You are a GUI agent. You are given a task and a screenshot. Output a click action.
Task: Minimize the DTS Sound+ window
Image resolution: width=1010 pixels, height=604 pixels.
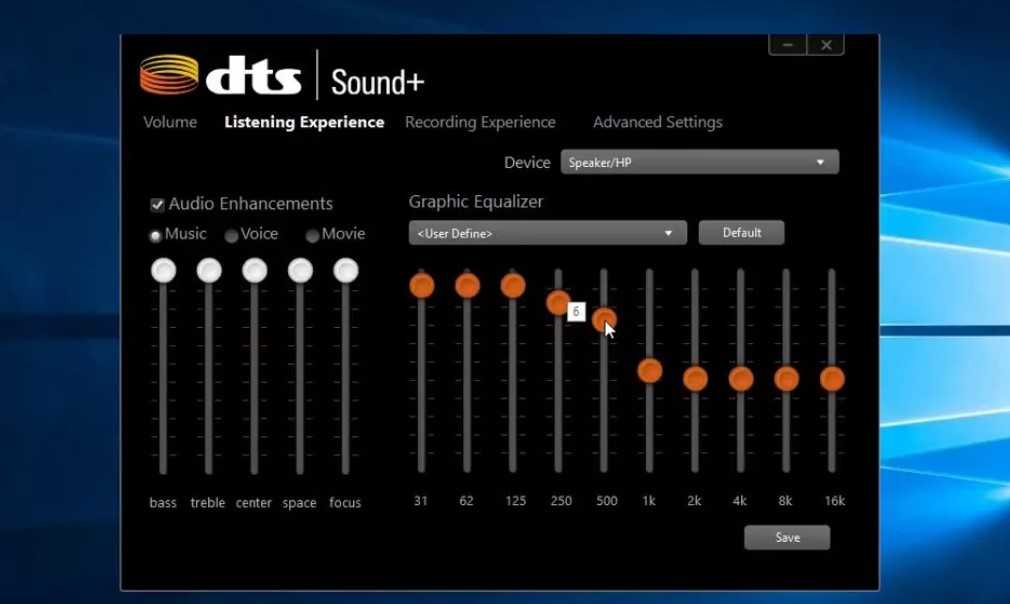coord(787,45)
